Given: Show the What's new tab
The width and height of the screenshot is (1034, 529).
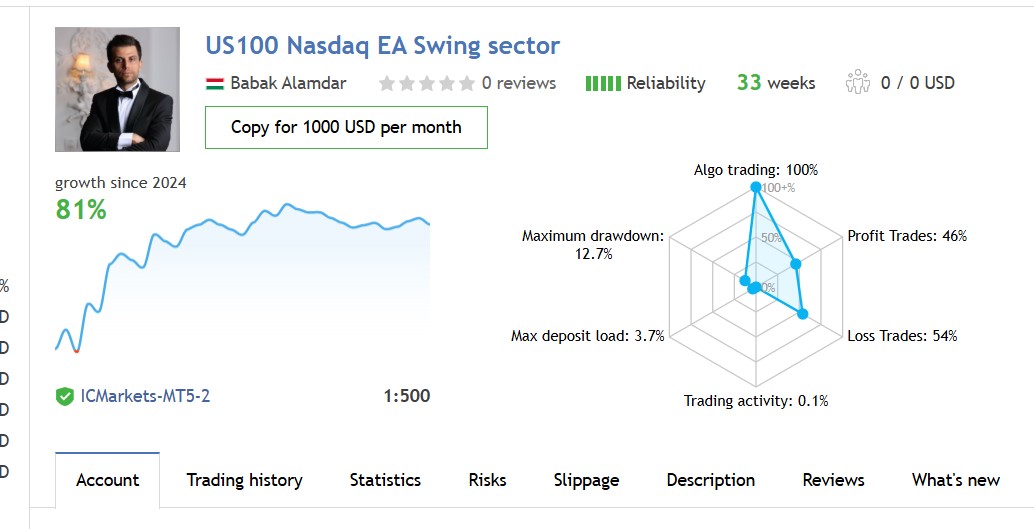Looking at the screenshot, I should click(955, 480).
